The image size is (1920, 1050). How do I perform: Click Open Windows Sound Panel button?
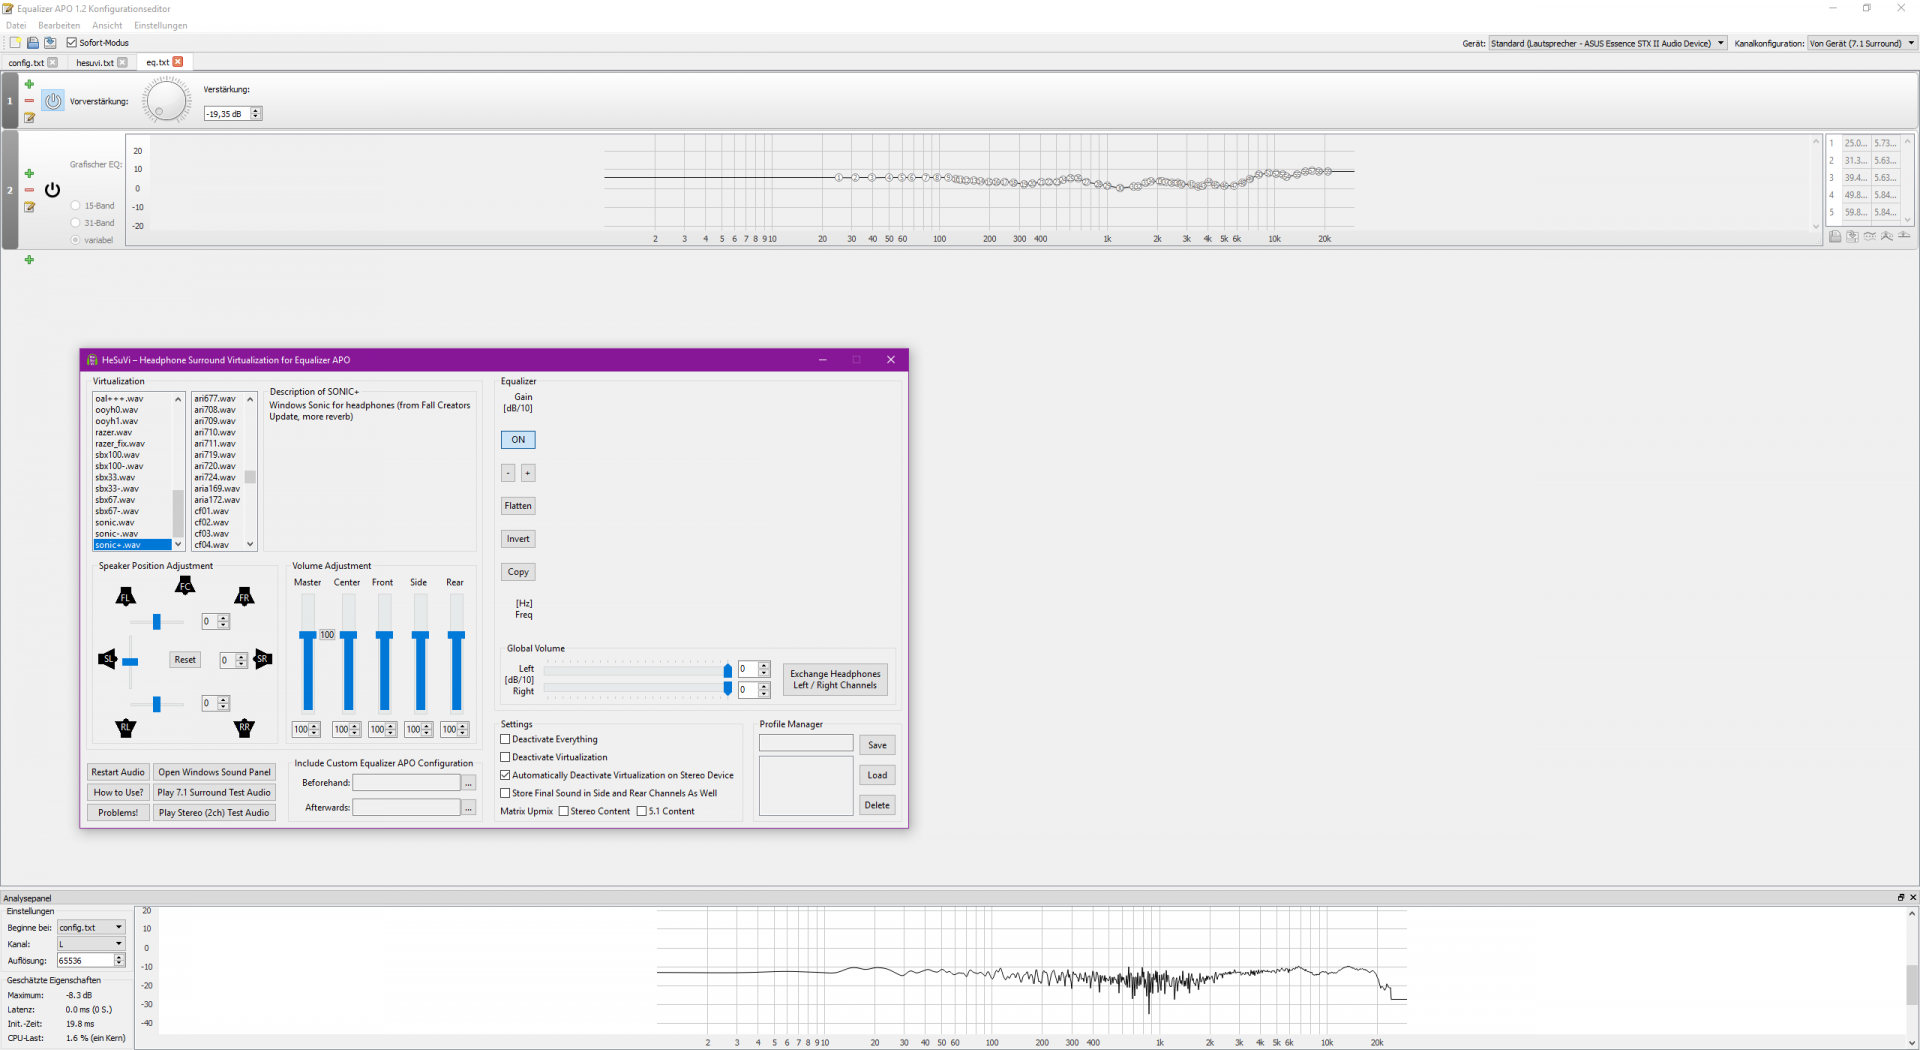click(x=214, y=773)
